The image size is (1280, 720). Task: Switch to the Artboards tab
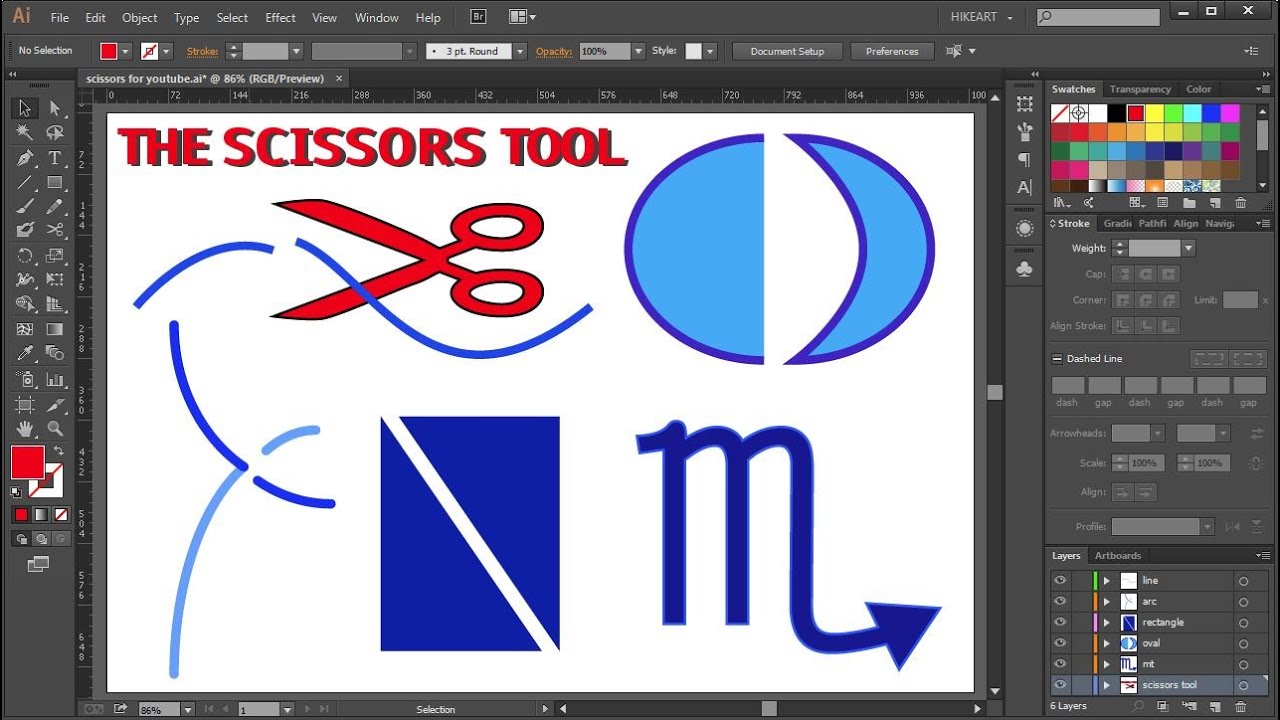point(1118,555)
